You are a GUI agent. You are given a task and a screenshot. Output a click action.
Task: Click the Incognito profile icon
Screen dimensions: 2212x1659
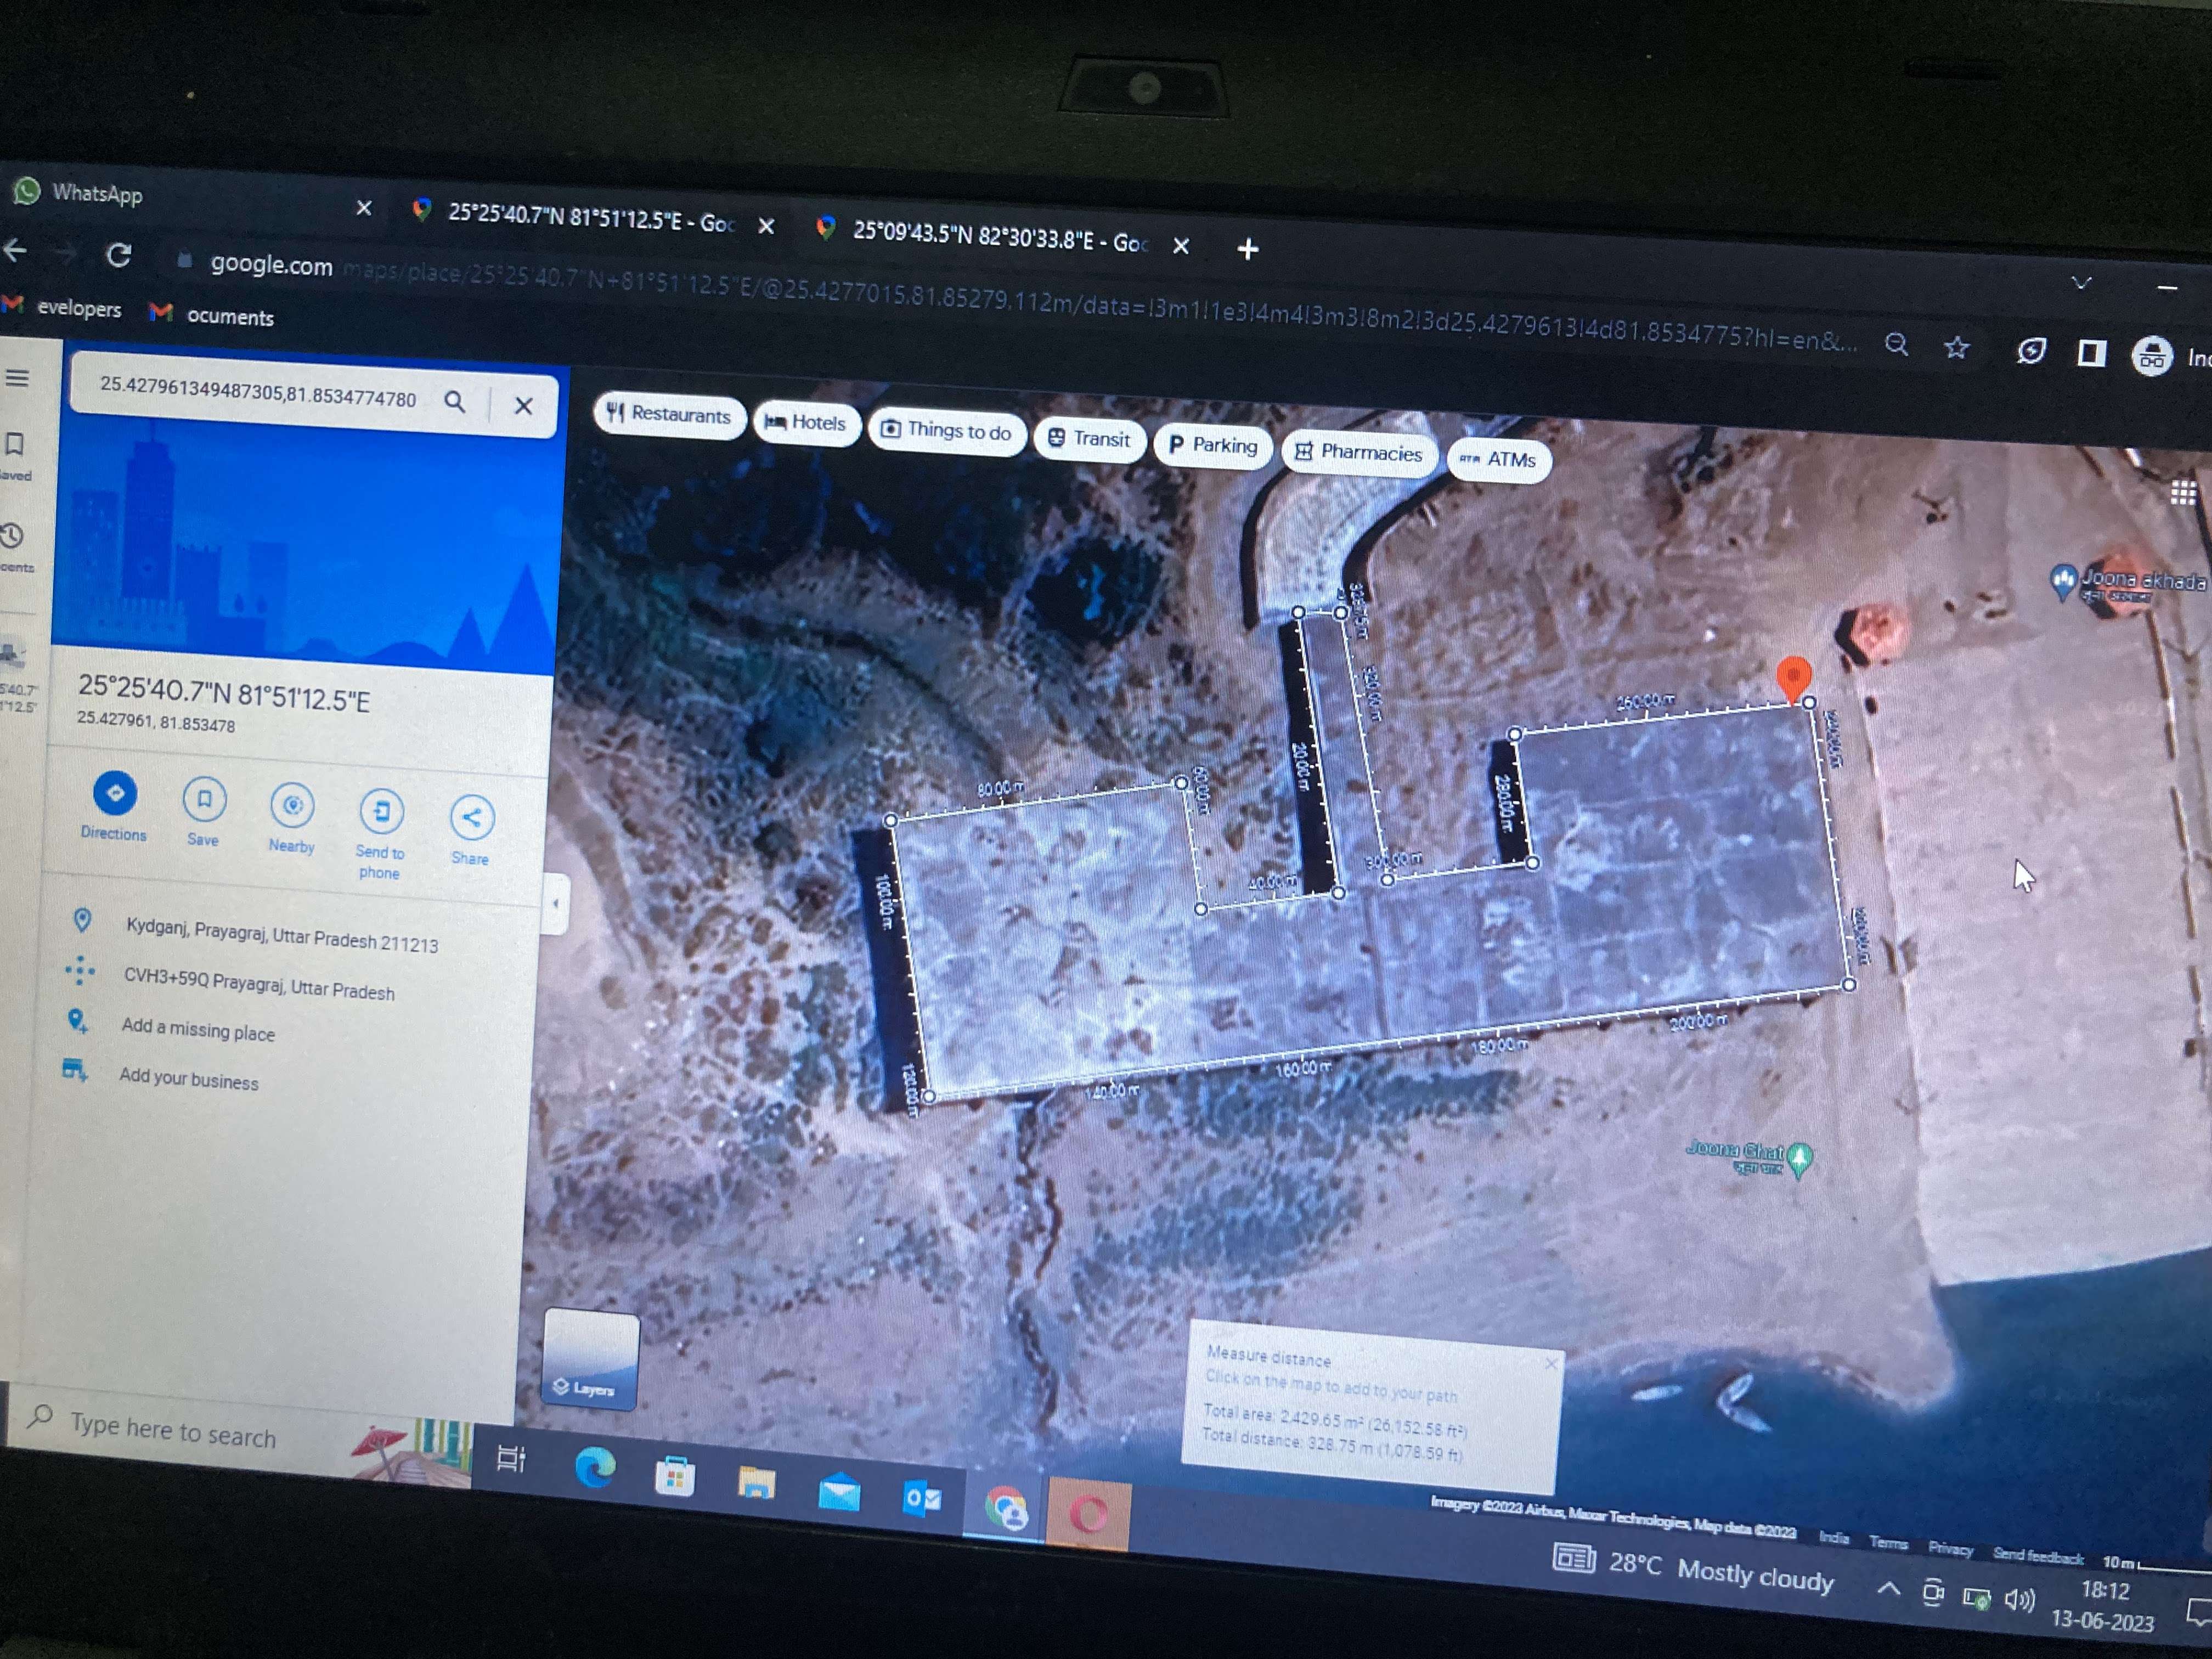pos(2152,355)
